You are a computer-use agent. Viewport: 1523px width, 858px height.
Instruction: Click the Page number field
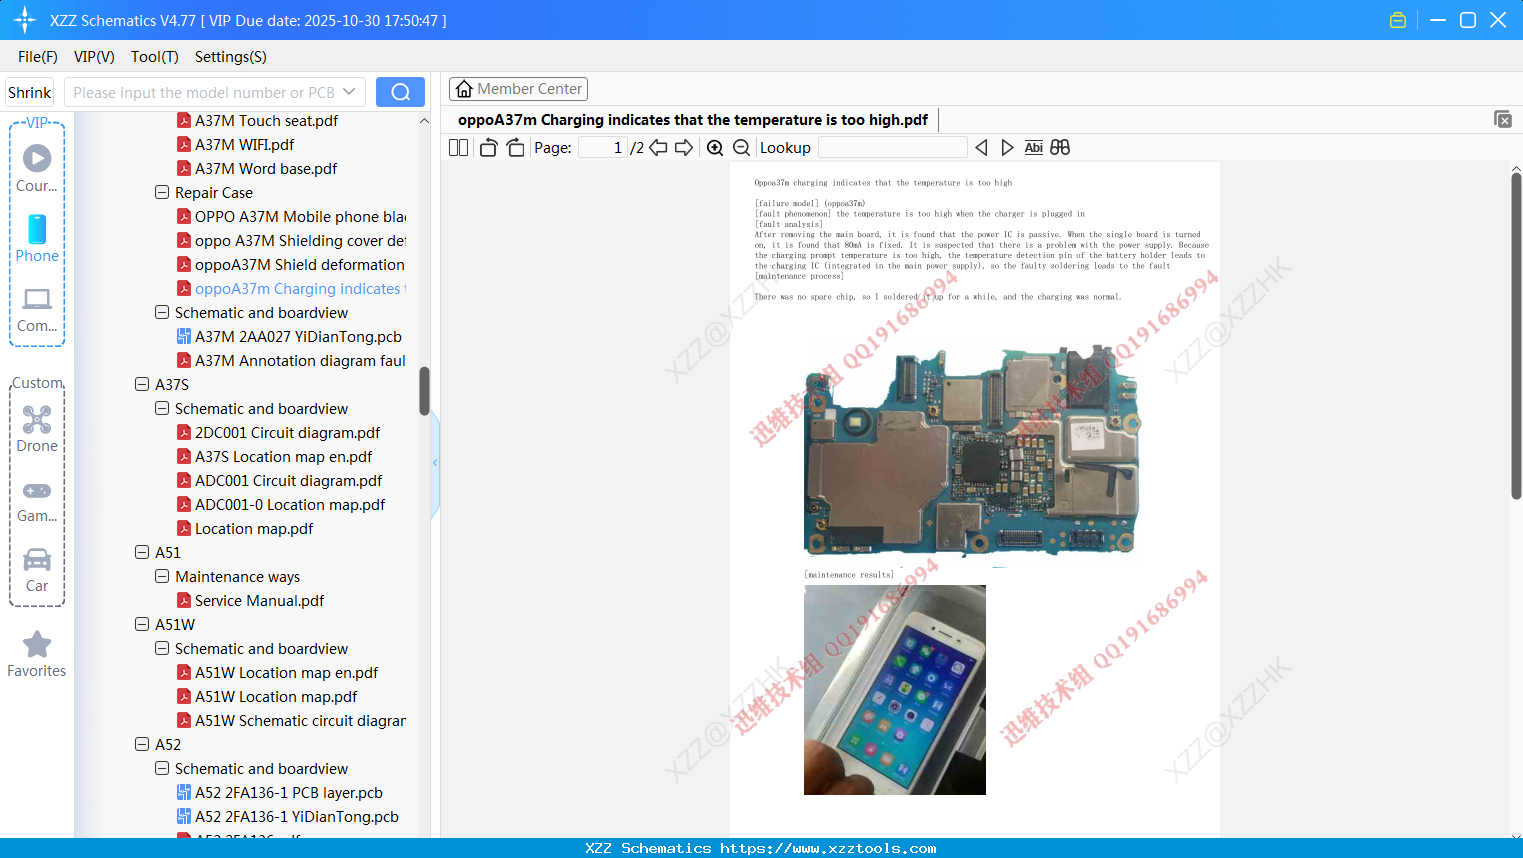pyautogui.click(x=603, y=148)
